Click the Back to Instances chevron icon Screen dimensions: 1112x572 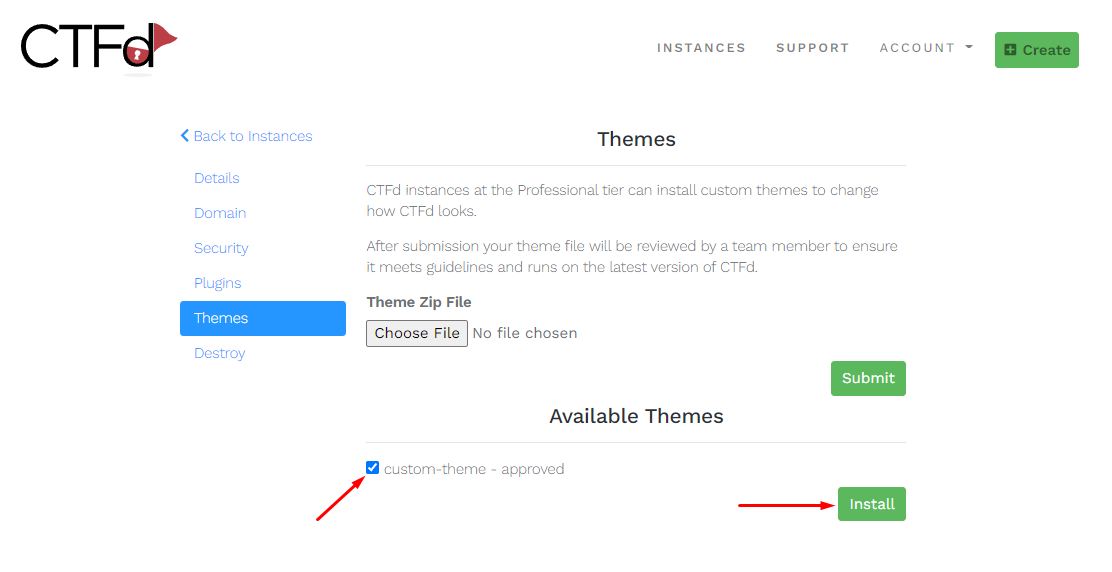click(x=185, y=136)
